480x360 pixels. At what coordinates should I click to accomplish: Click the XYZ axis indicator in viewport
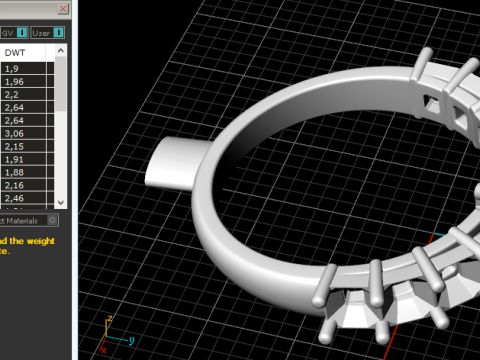(x=116, y=335)
